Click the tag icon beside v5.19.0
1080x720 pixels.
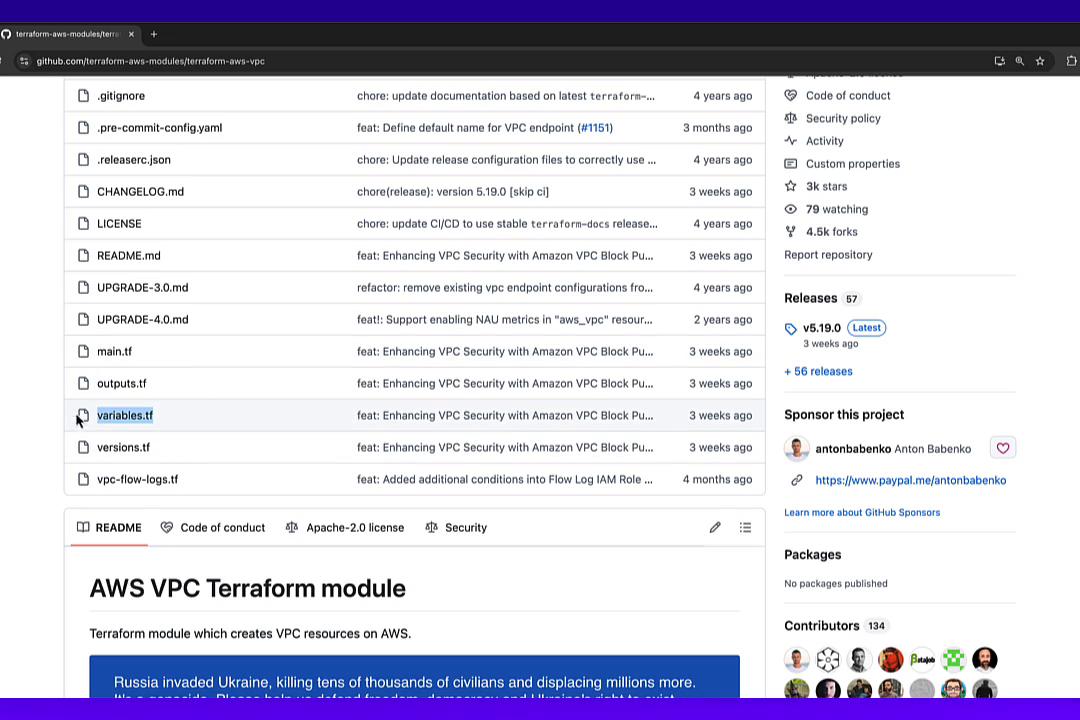click(791, 329)
